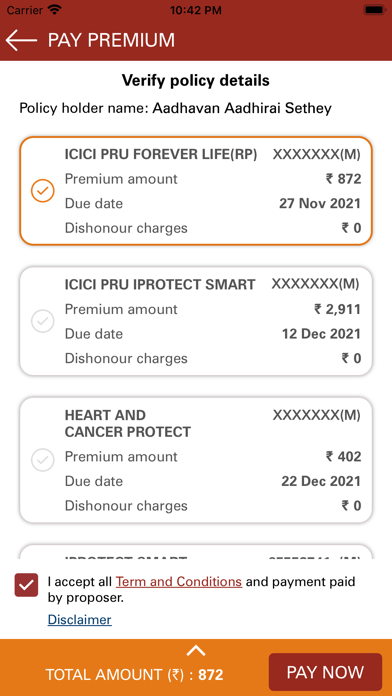Open the Disclaimer link
The image size is (392, 696).
(x=79, y=620)
